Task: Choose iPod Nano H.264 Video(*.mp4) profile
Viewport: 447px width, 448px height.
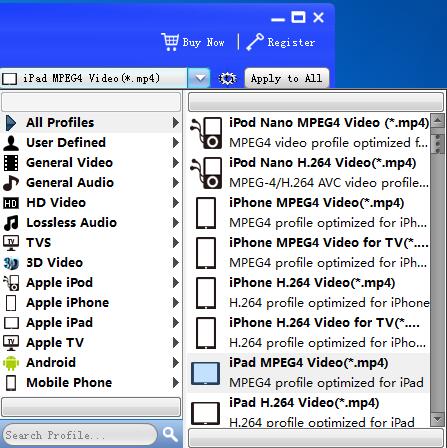Action: coord(308,173)
